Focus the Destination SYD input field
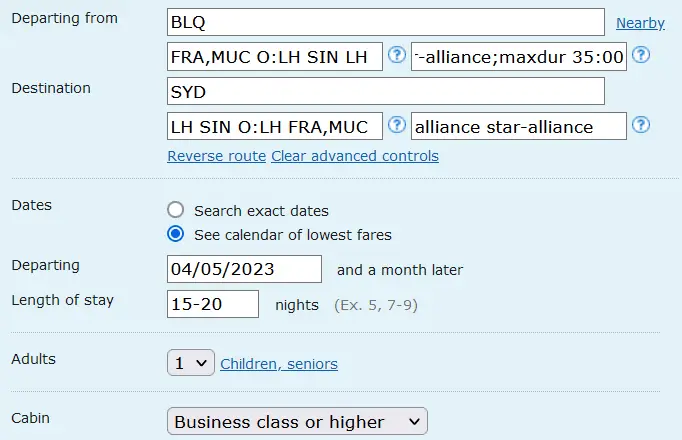Image resolution: width=682 pixels, height=440 pixels. (x=386, y=91)
